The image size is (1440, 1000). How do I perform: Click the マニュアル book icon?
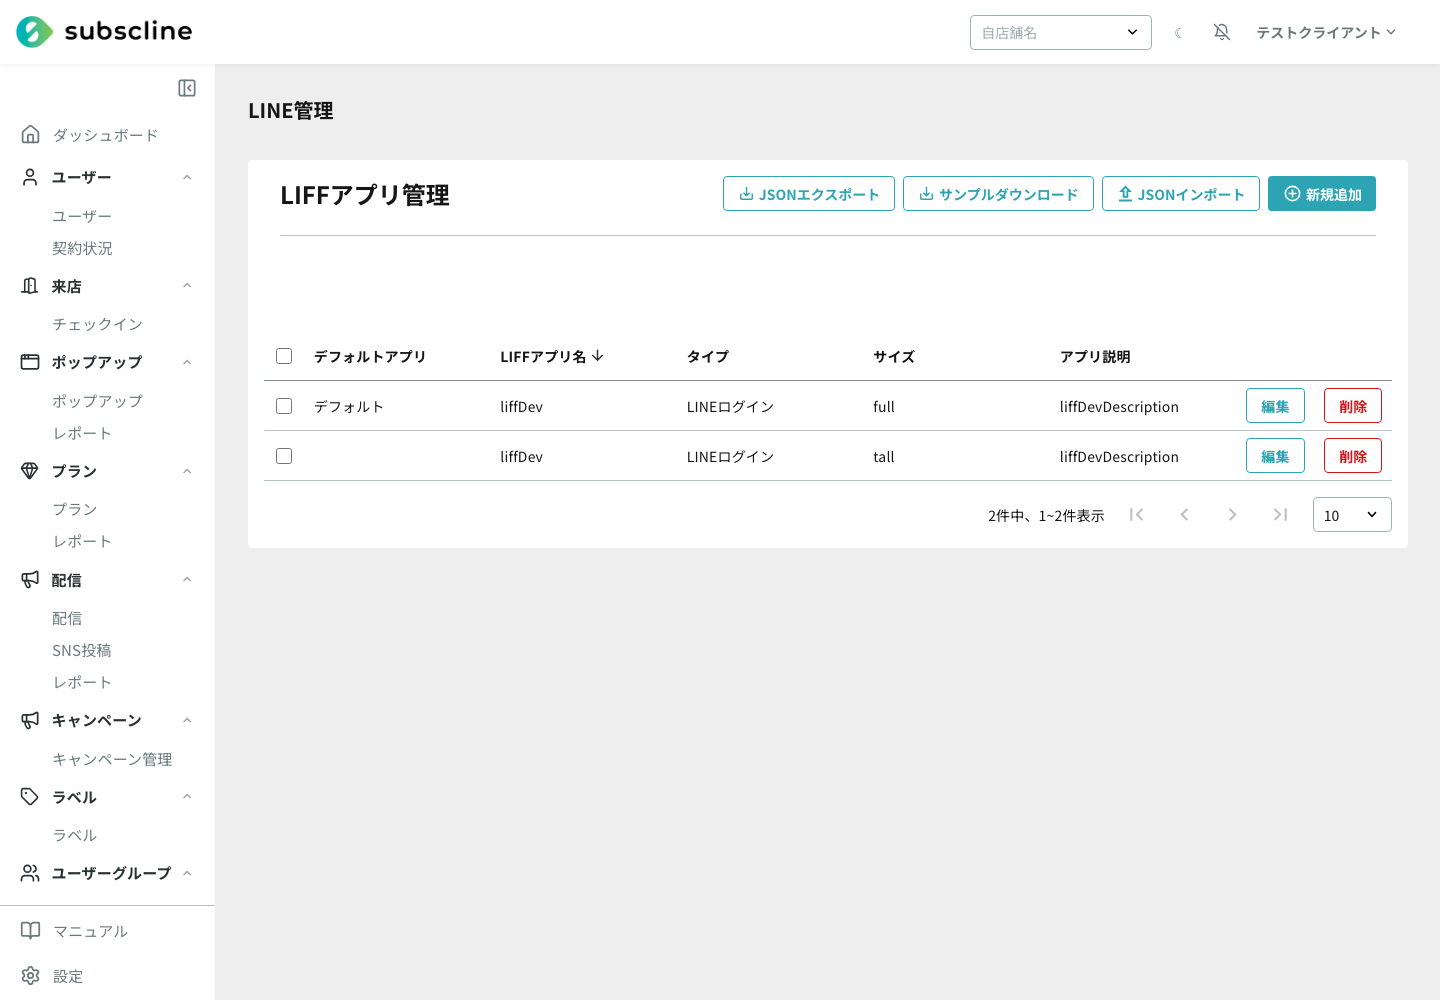31,931
